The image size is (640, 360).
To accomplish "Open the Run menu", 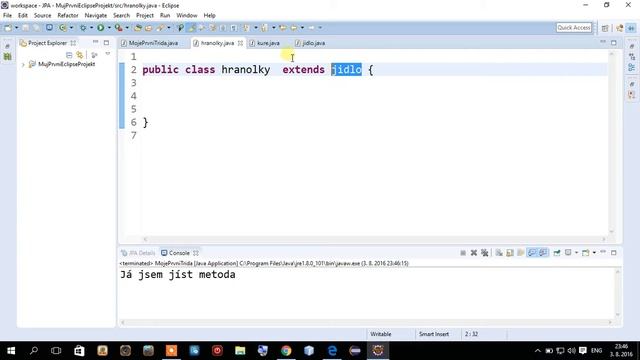I will (x=165, y=16).
